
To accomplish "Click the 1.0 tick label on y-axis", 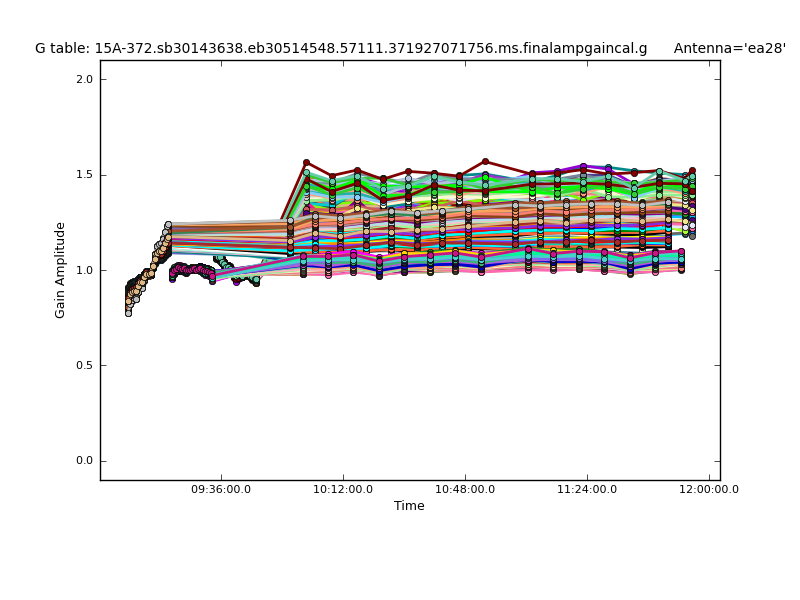I will point(83,270).
